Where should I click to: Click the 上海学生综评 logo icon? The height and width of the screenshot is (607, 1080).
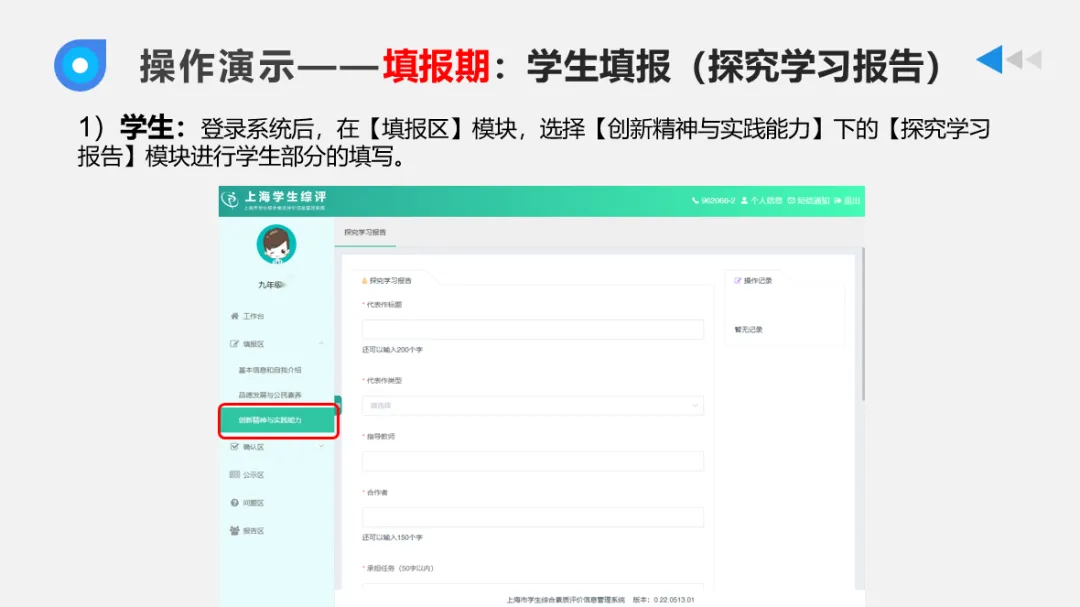[230, 200]
